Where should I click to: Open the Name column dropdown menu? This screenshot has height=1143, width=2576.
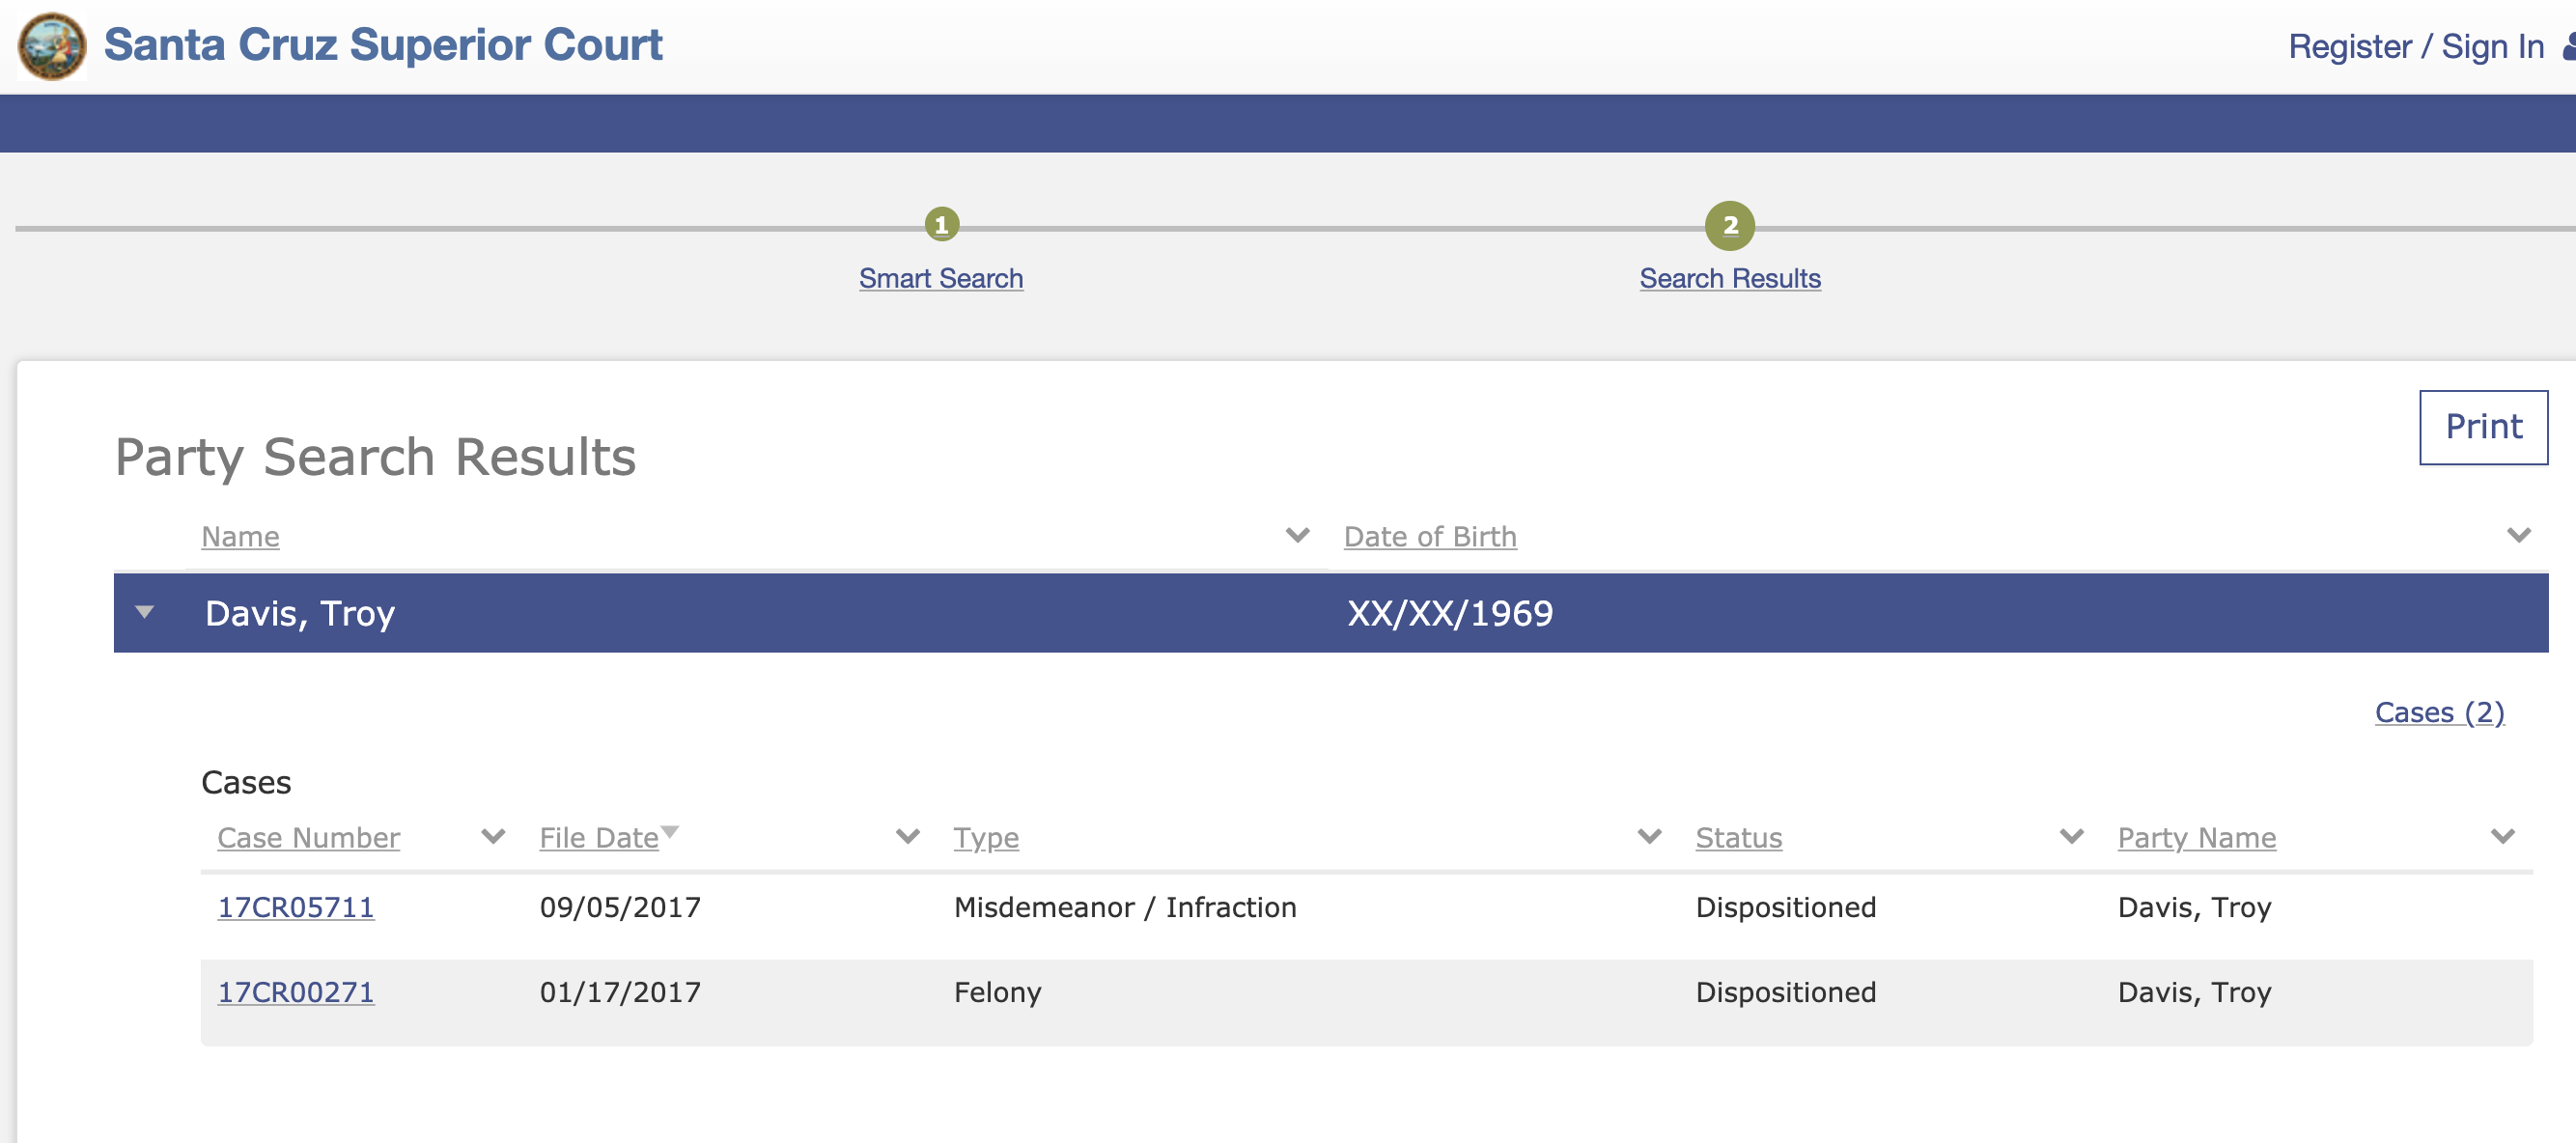pos(1297,535)
